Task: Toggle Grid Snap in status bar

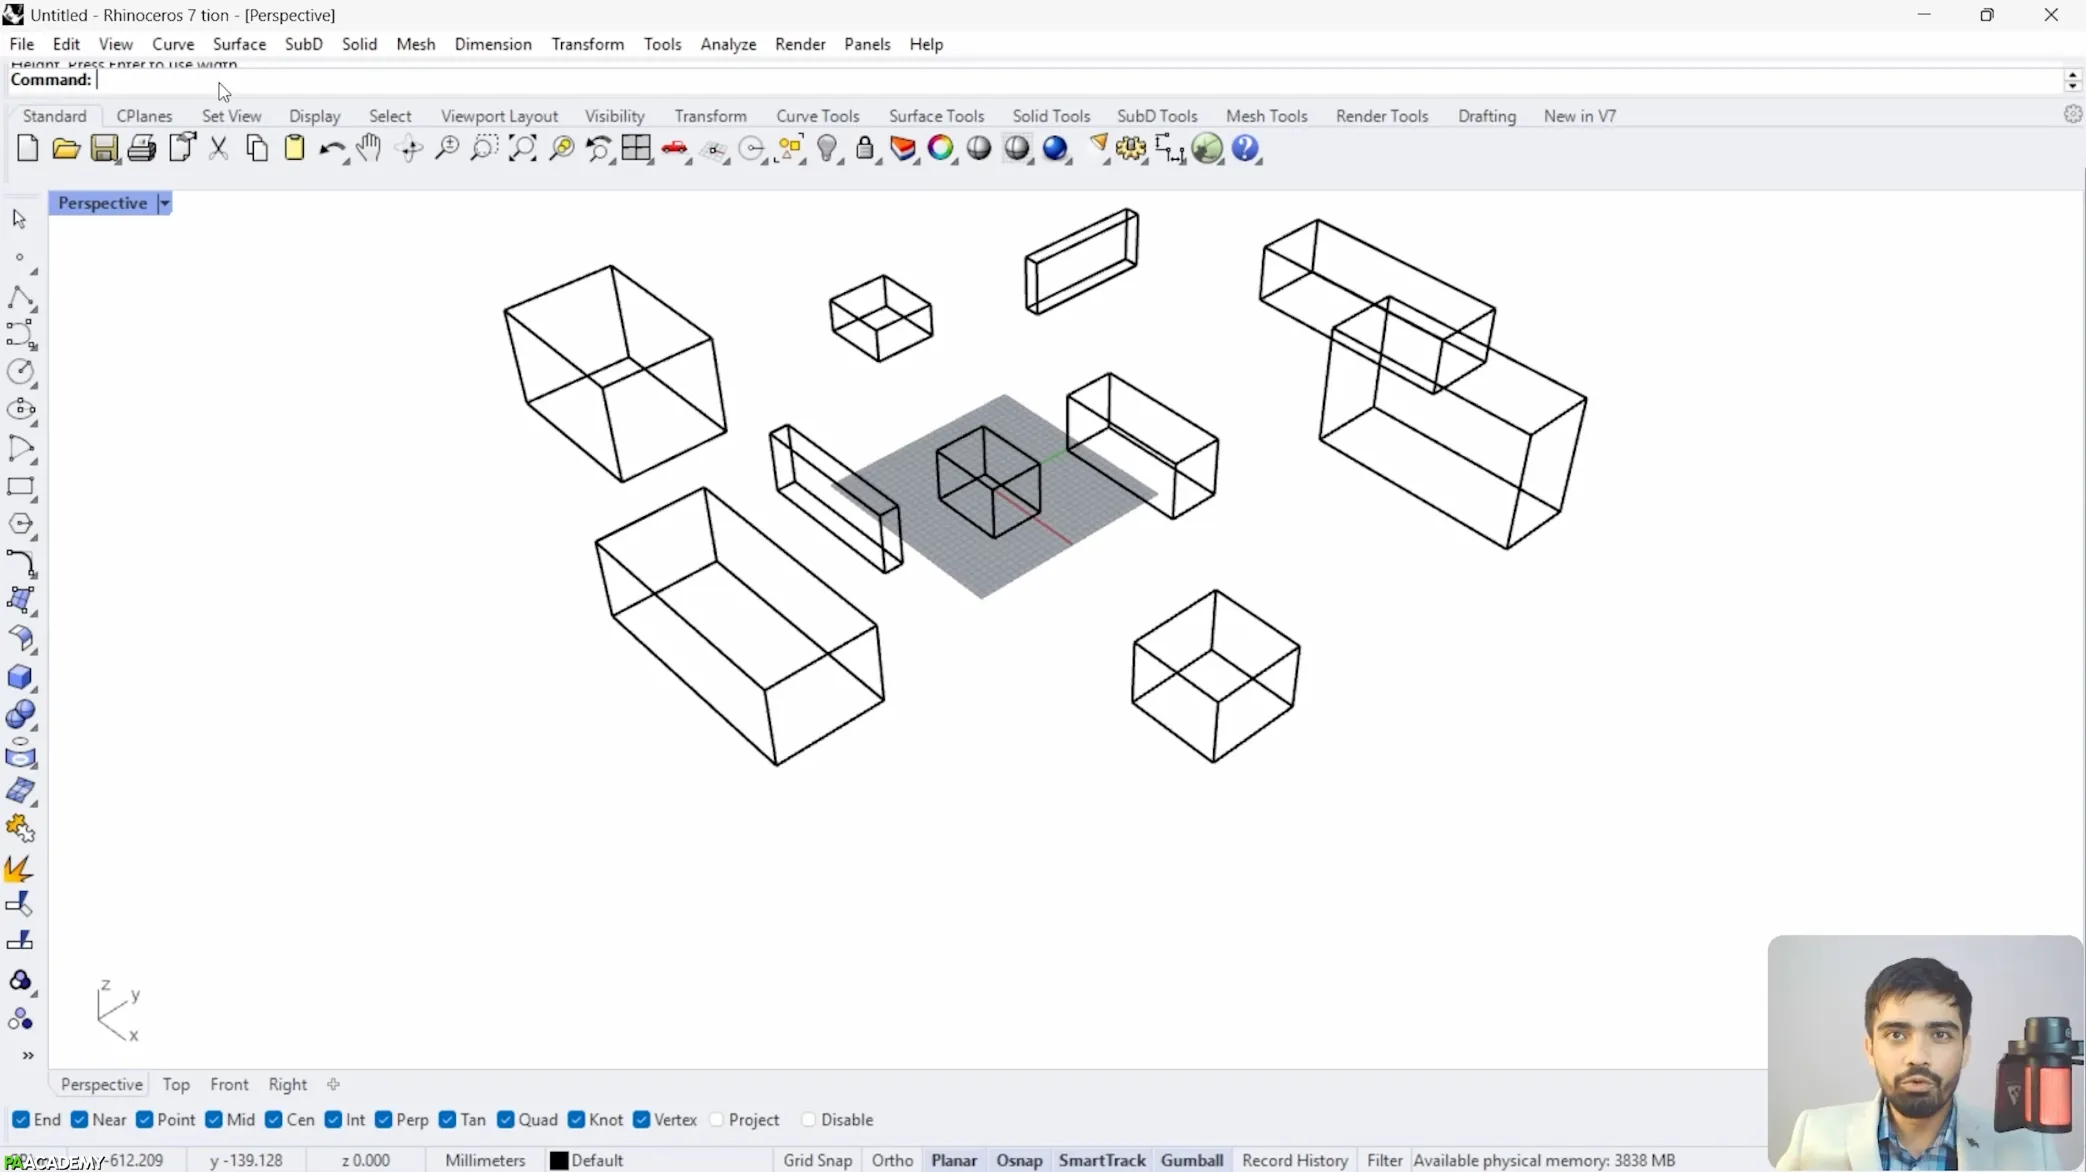Action: coord(817,1160)
